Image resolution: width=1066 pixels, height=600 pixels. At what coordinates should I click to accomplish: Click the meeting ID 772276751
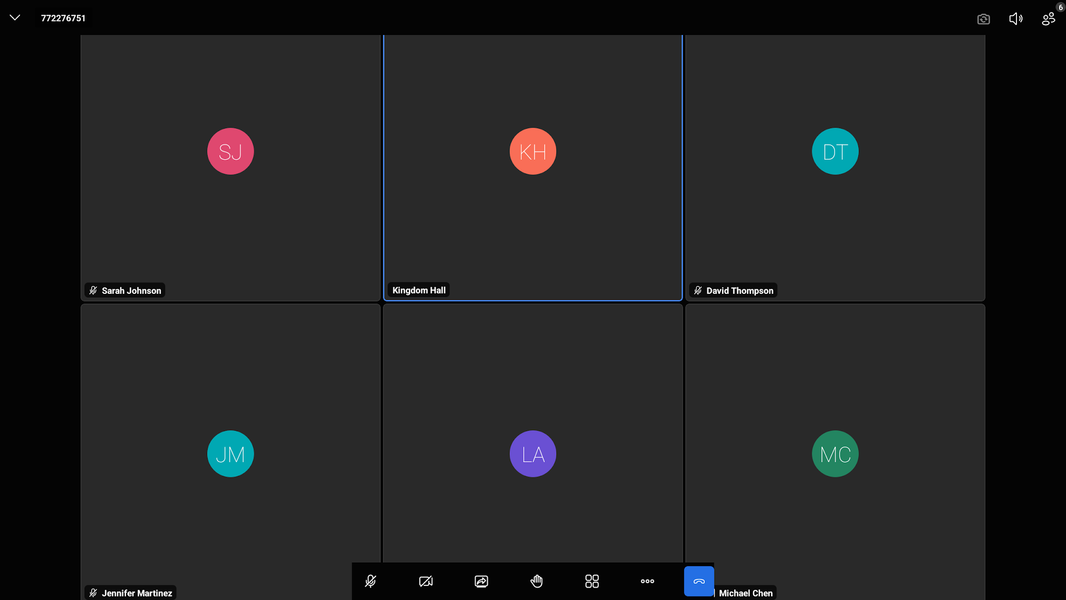(x=62, y=17)
